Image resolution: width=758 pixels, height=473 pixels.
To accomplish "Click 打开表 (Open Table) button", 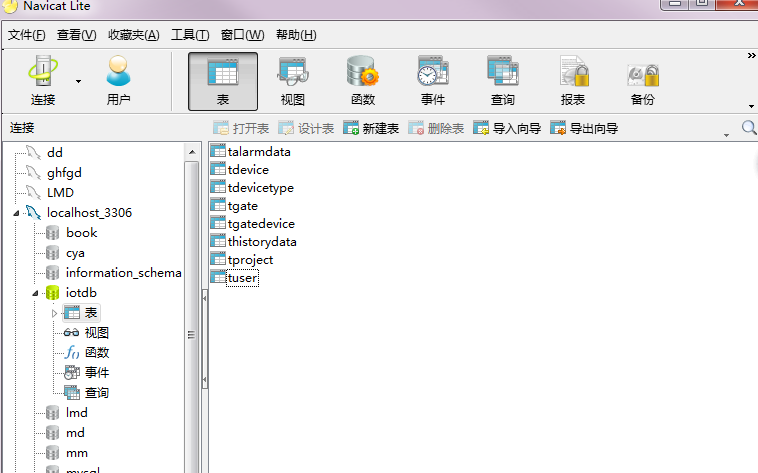I will [x=241, y=128].
